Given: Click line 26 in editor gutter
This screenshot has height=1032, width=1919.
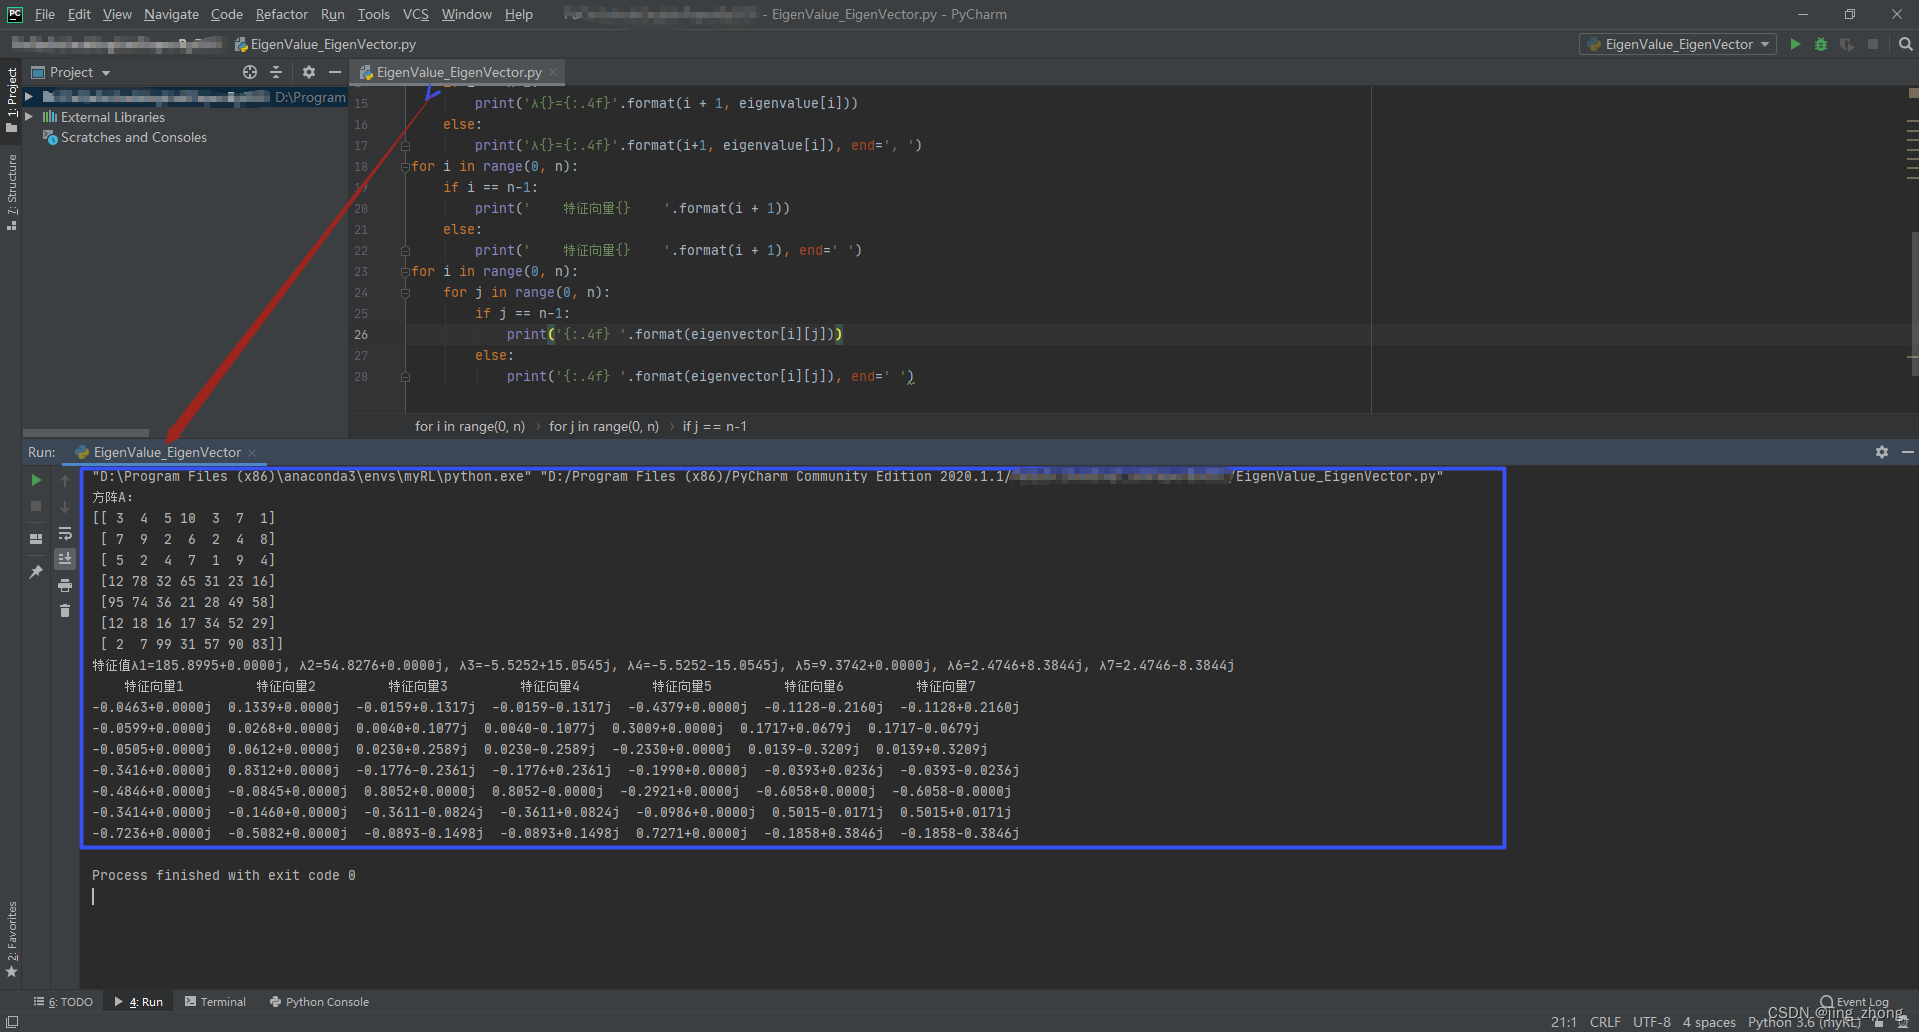Looking at the screenshot, I should (x=361, y=334).
